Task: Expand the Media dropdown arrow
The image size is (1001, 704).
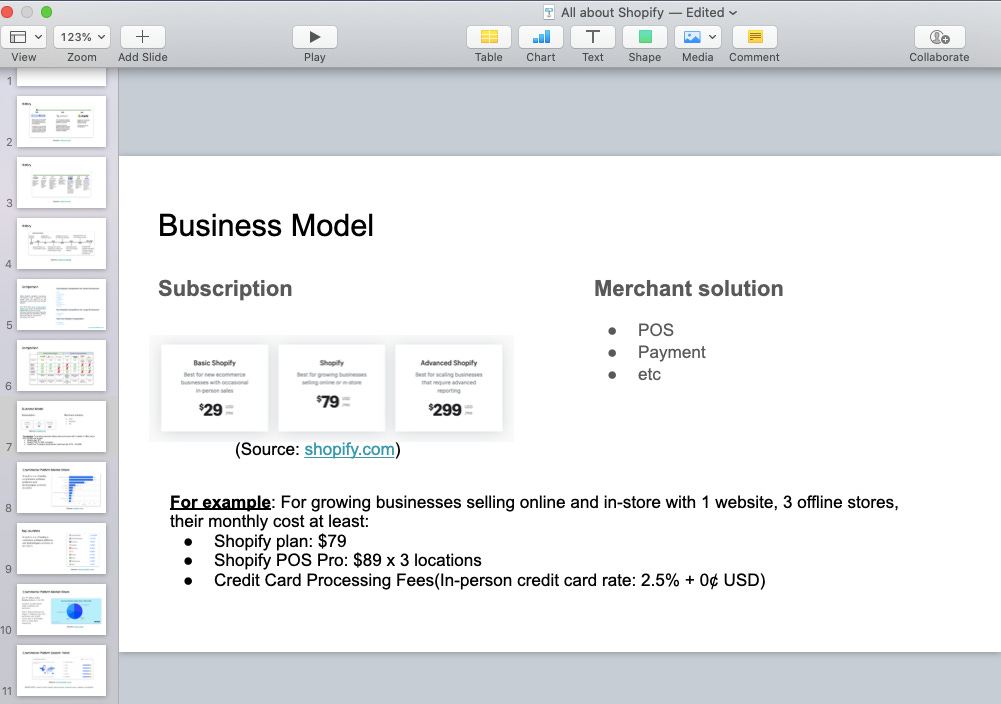Action: (x=712, y=37)
